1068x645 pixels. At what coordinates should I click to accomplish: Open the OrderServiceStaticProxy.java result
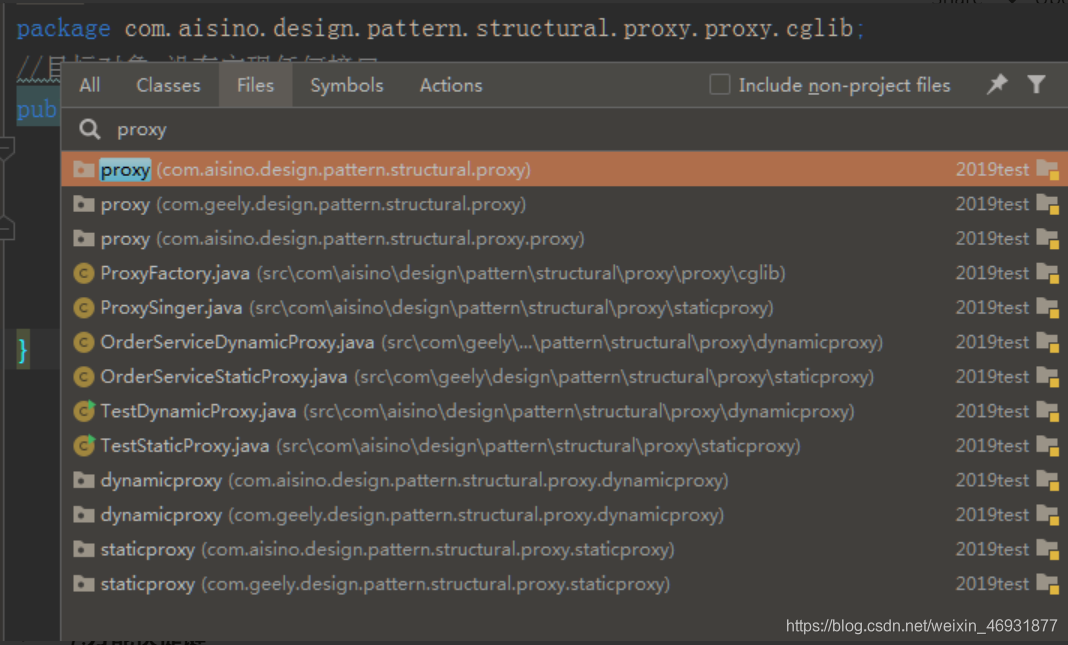tap(565, 377)
